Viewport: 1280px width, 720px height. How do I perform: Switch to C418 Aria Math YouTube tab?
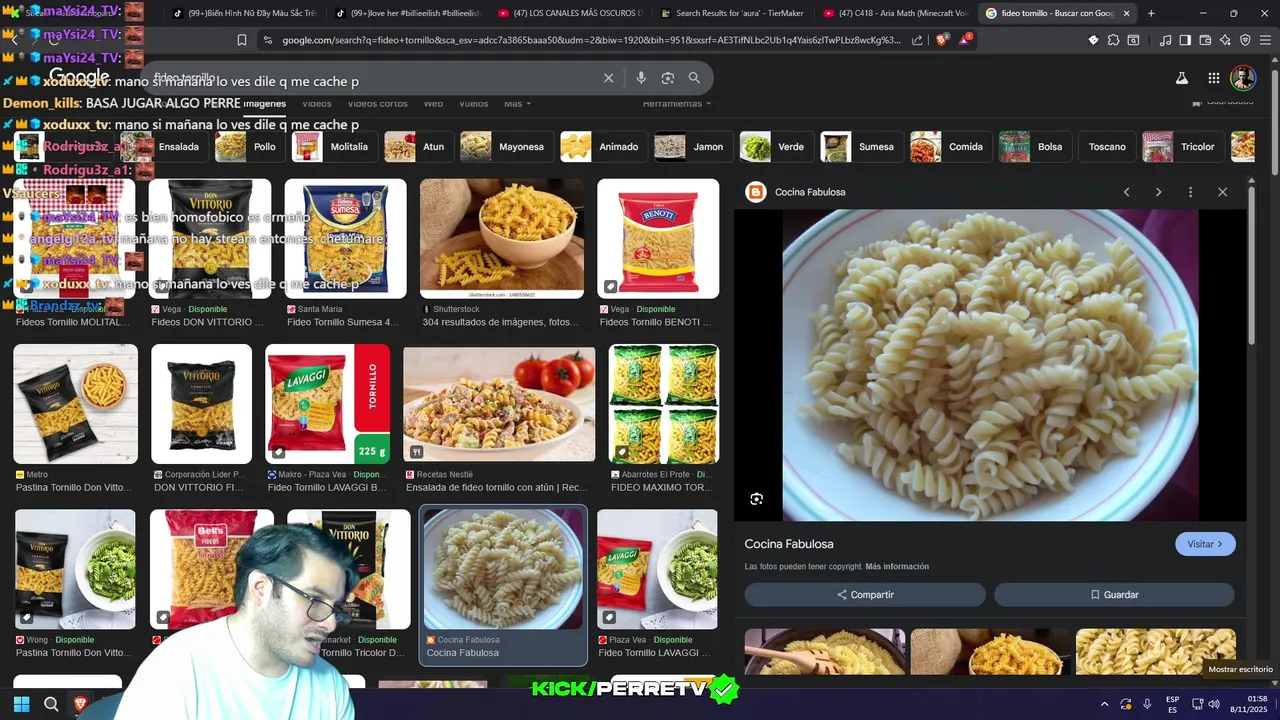click(x=895, y=13)
